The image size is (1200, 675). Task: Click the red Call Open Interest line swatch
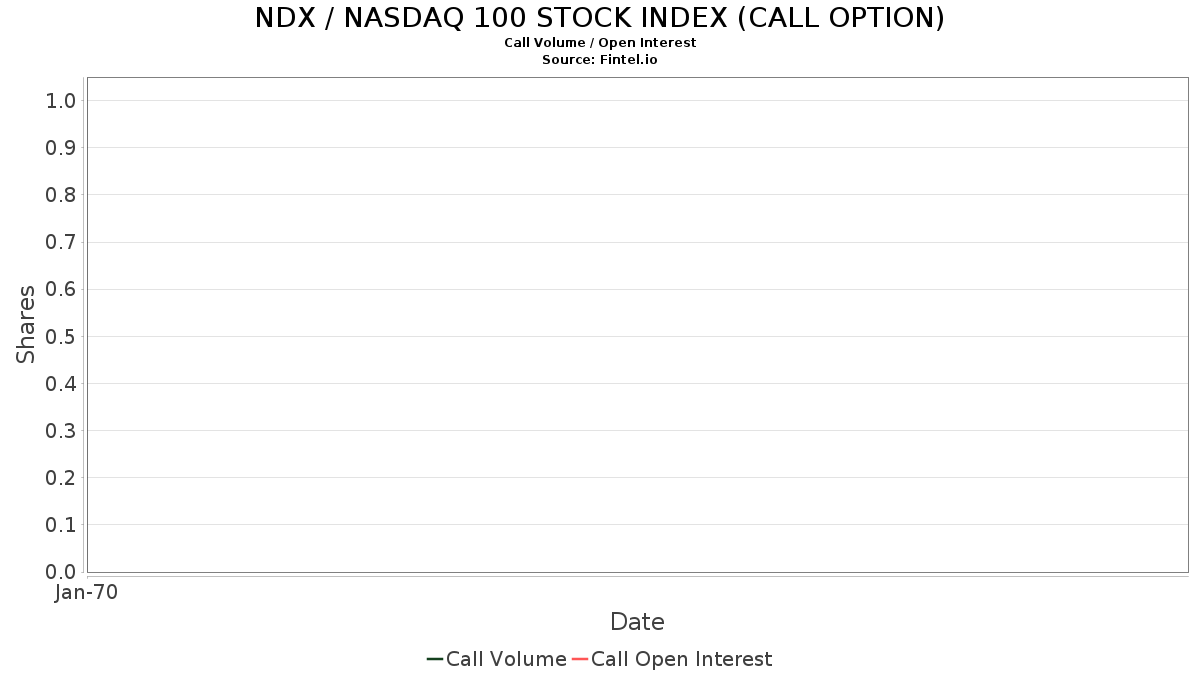[580, 659]
